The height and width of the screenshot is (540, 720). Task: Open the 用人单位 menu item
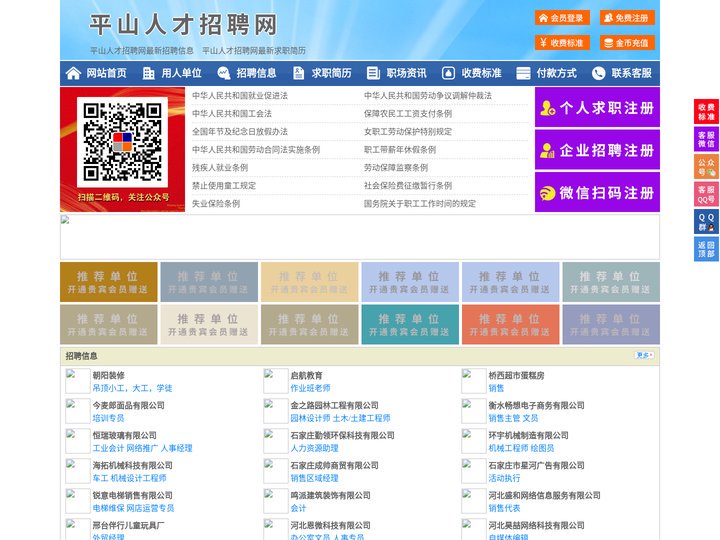click(x=181, y=73)
